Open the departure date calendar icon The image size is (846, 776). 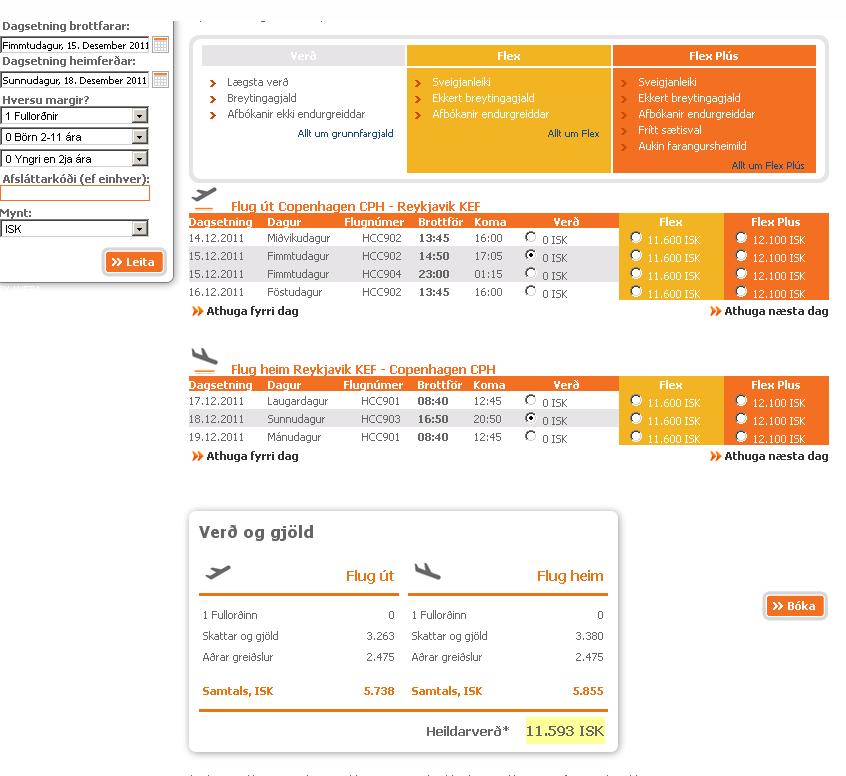tap(160, 44)
